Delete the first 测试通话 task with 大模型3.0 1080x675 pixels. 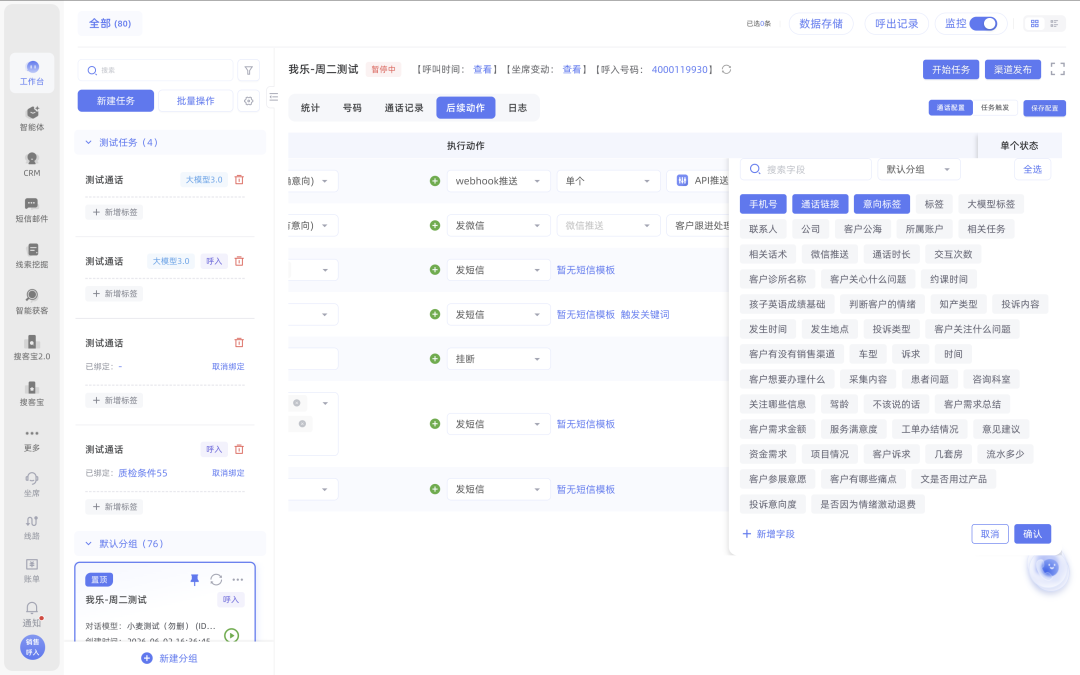click(239, 180)
